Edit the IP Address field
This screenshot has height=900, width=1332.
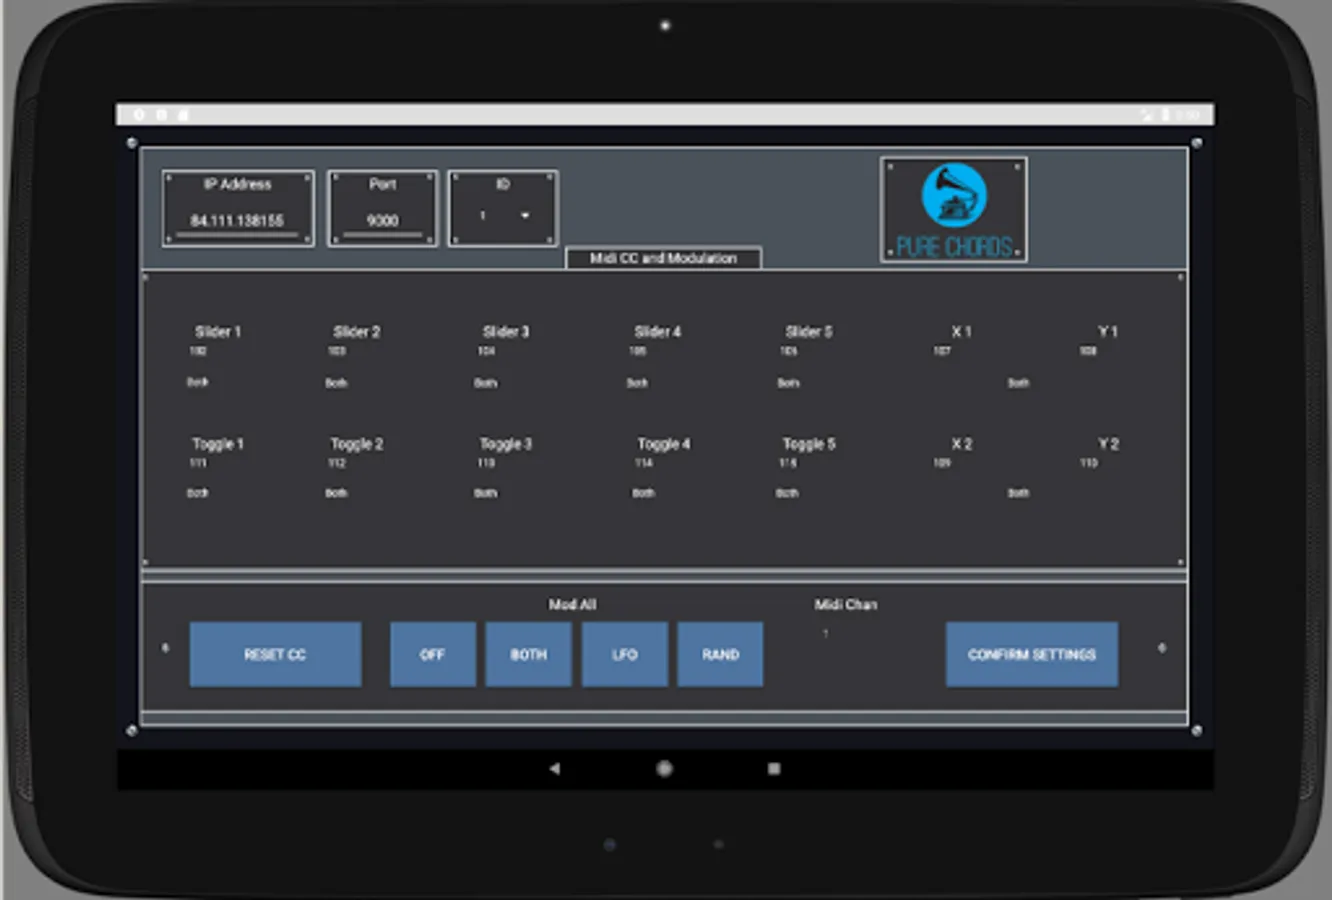click(237, 220)
